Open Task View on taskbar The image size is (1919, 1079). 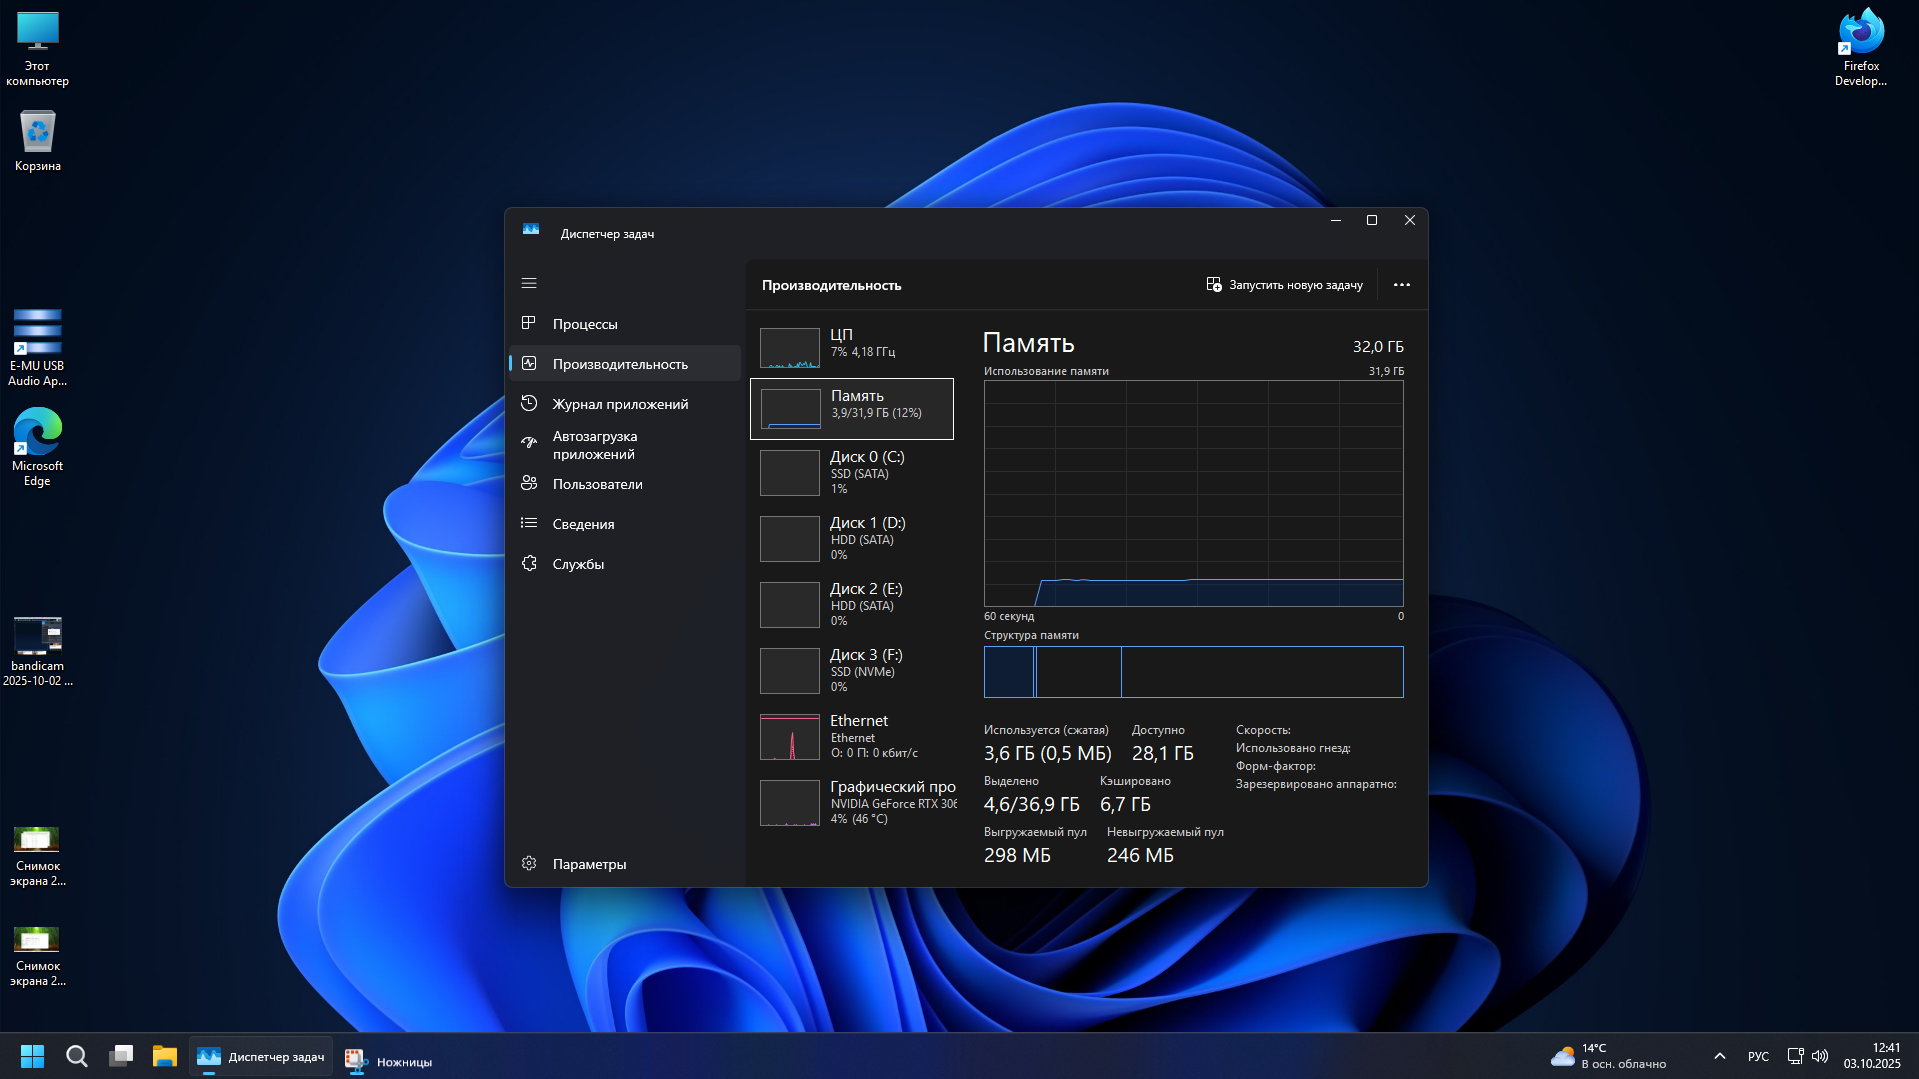tap(121, 1056)
